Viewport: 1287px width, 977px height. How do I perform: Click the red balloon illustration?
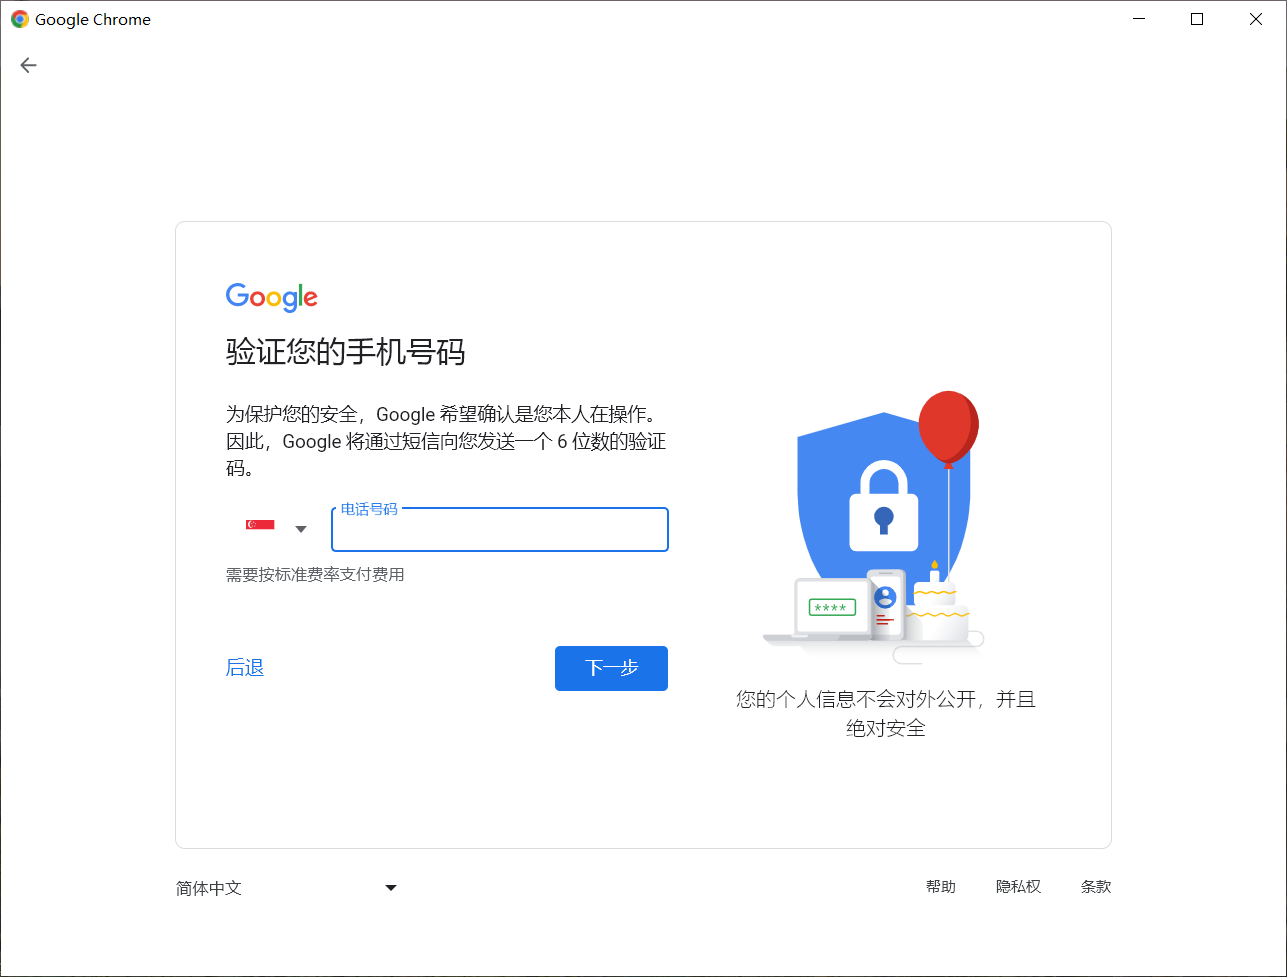pyautogui.click(x=948, y=430)
